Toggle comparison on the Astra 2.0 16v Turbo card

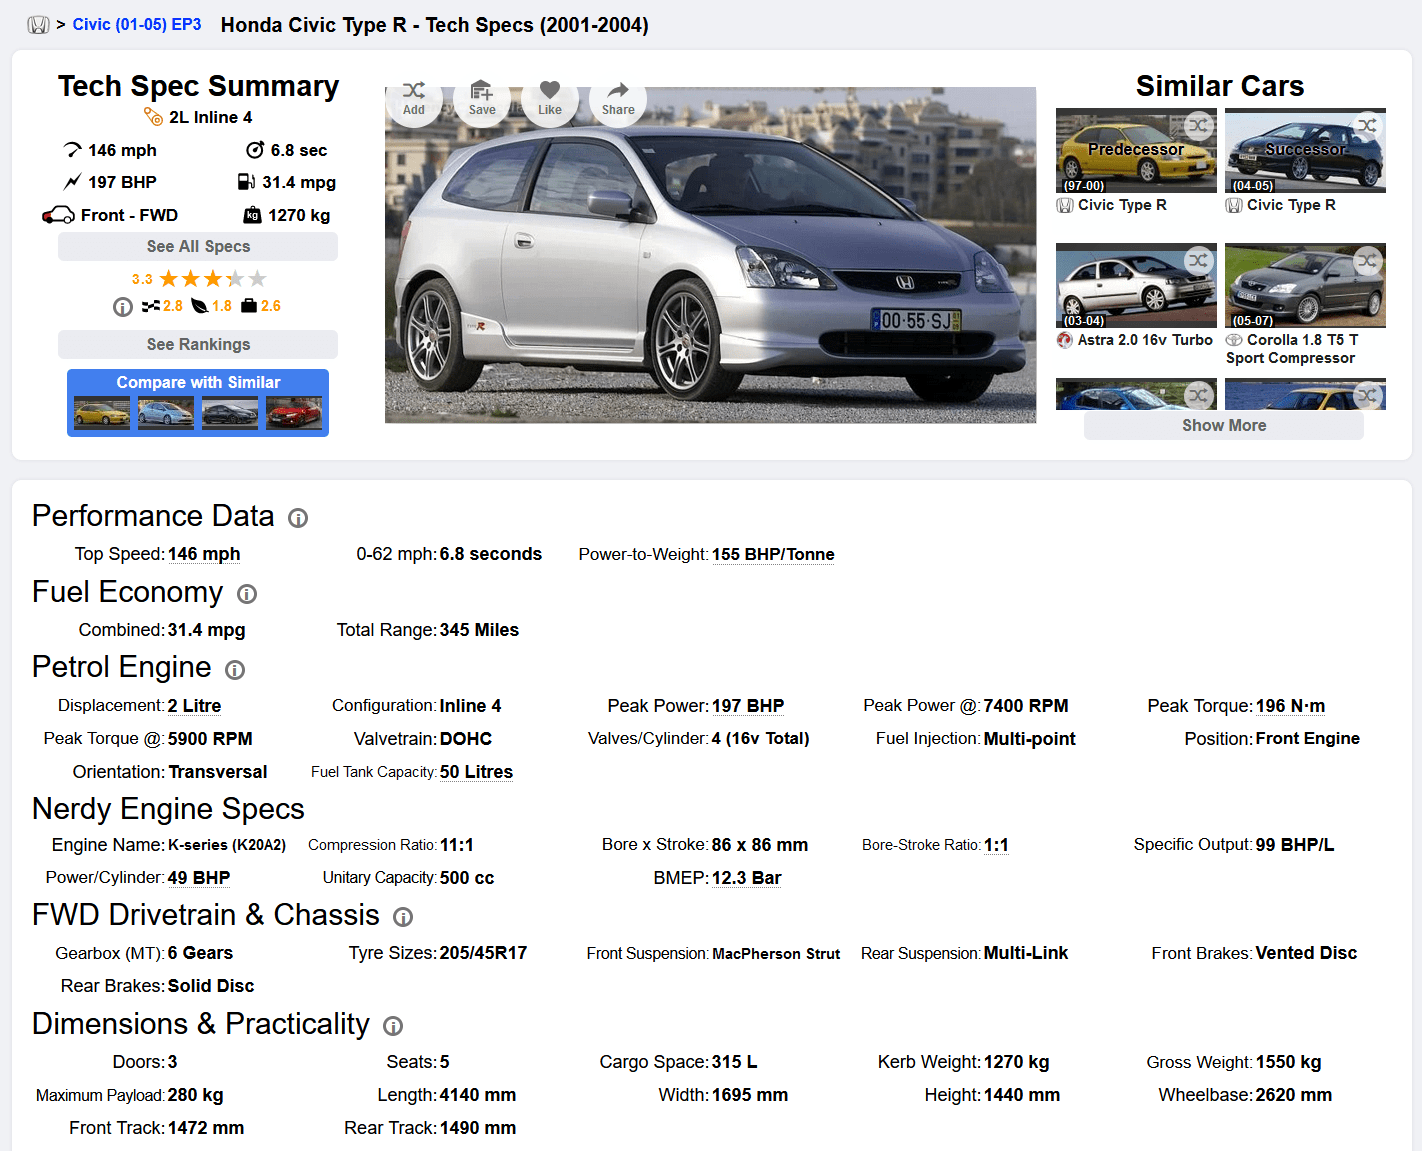1199,261
